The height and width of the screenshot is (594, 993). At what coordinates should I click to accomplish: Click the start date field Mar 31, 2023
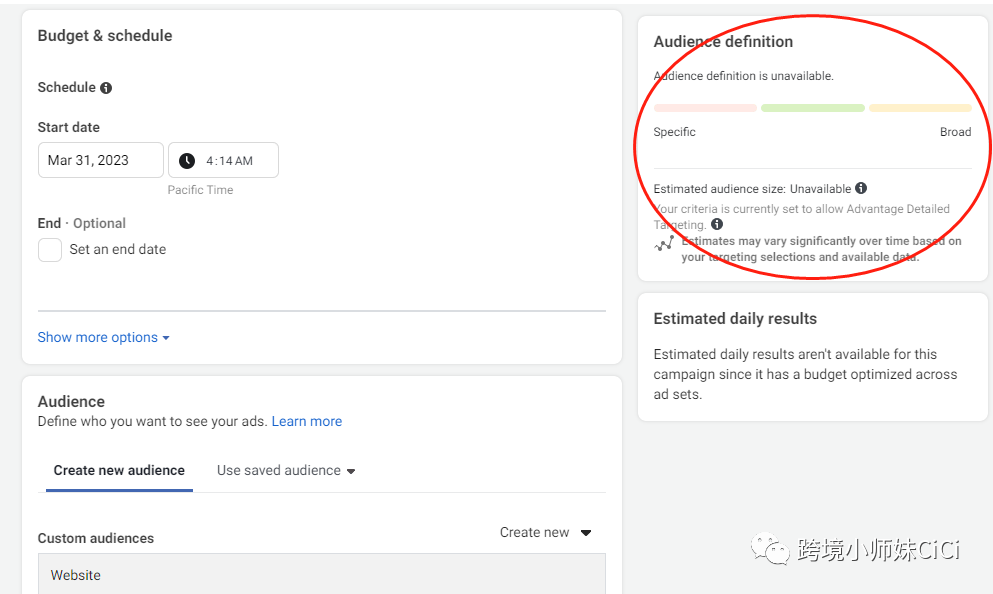pyautogui.click(x=100, y=161)
